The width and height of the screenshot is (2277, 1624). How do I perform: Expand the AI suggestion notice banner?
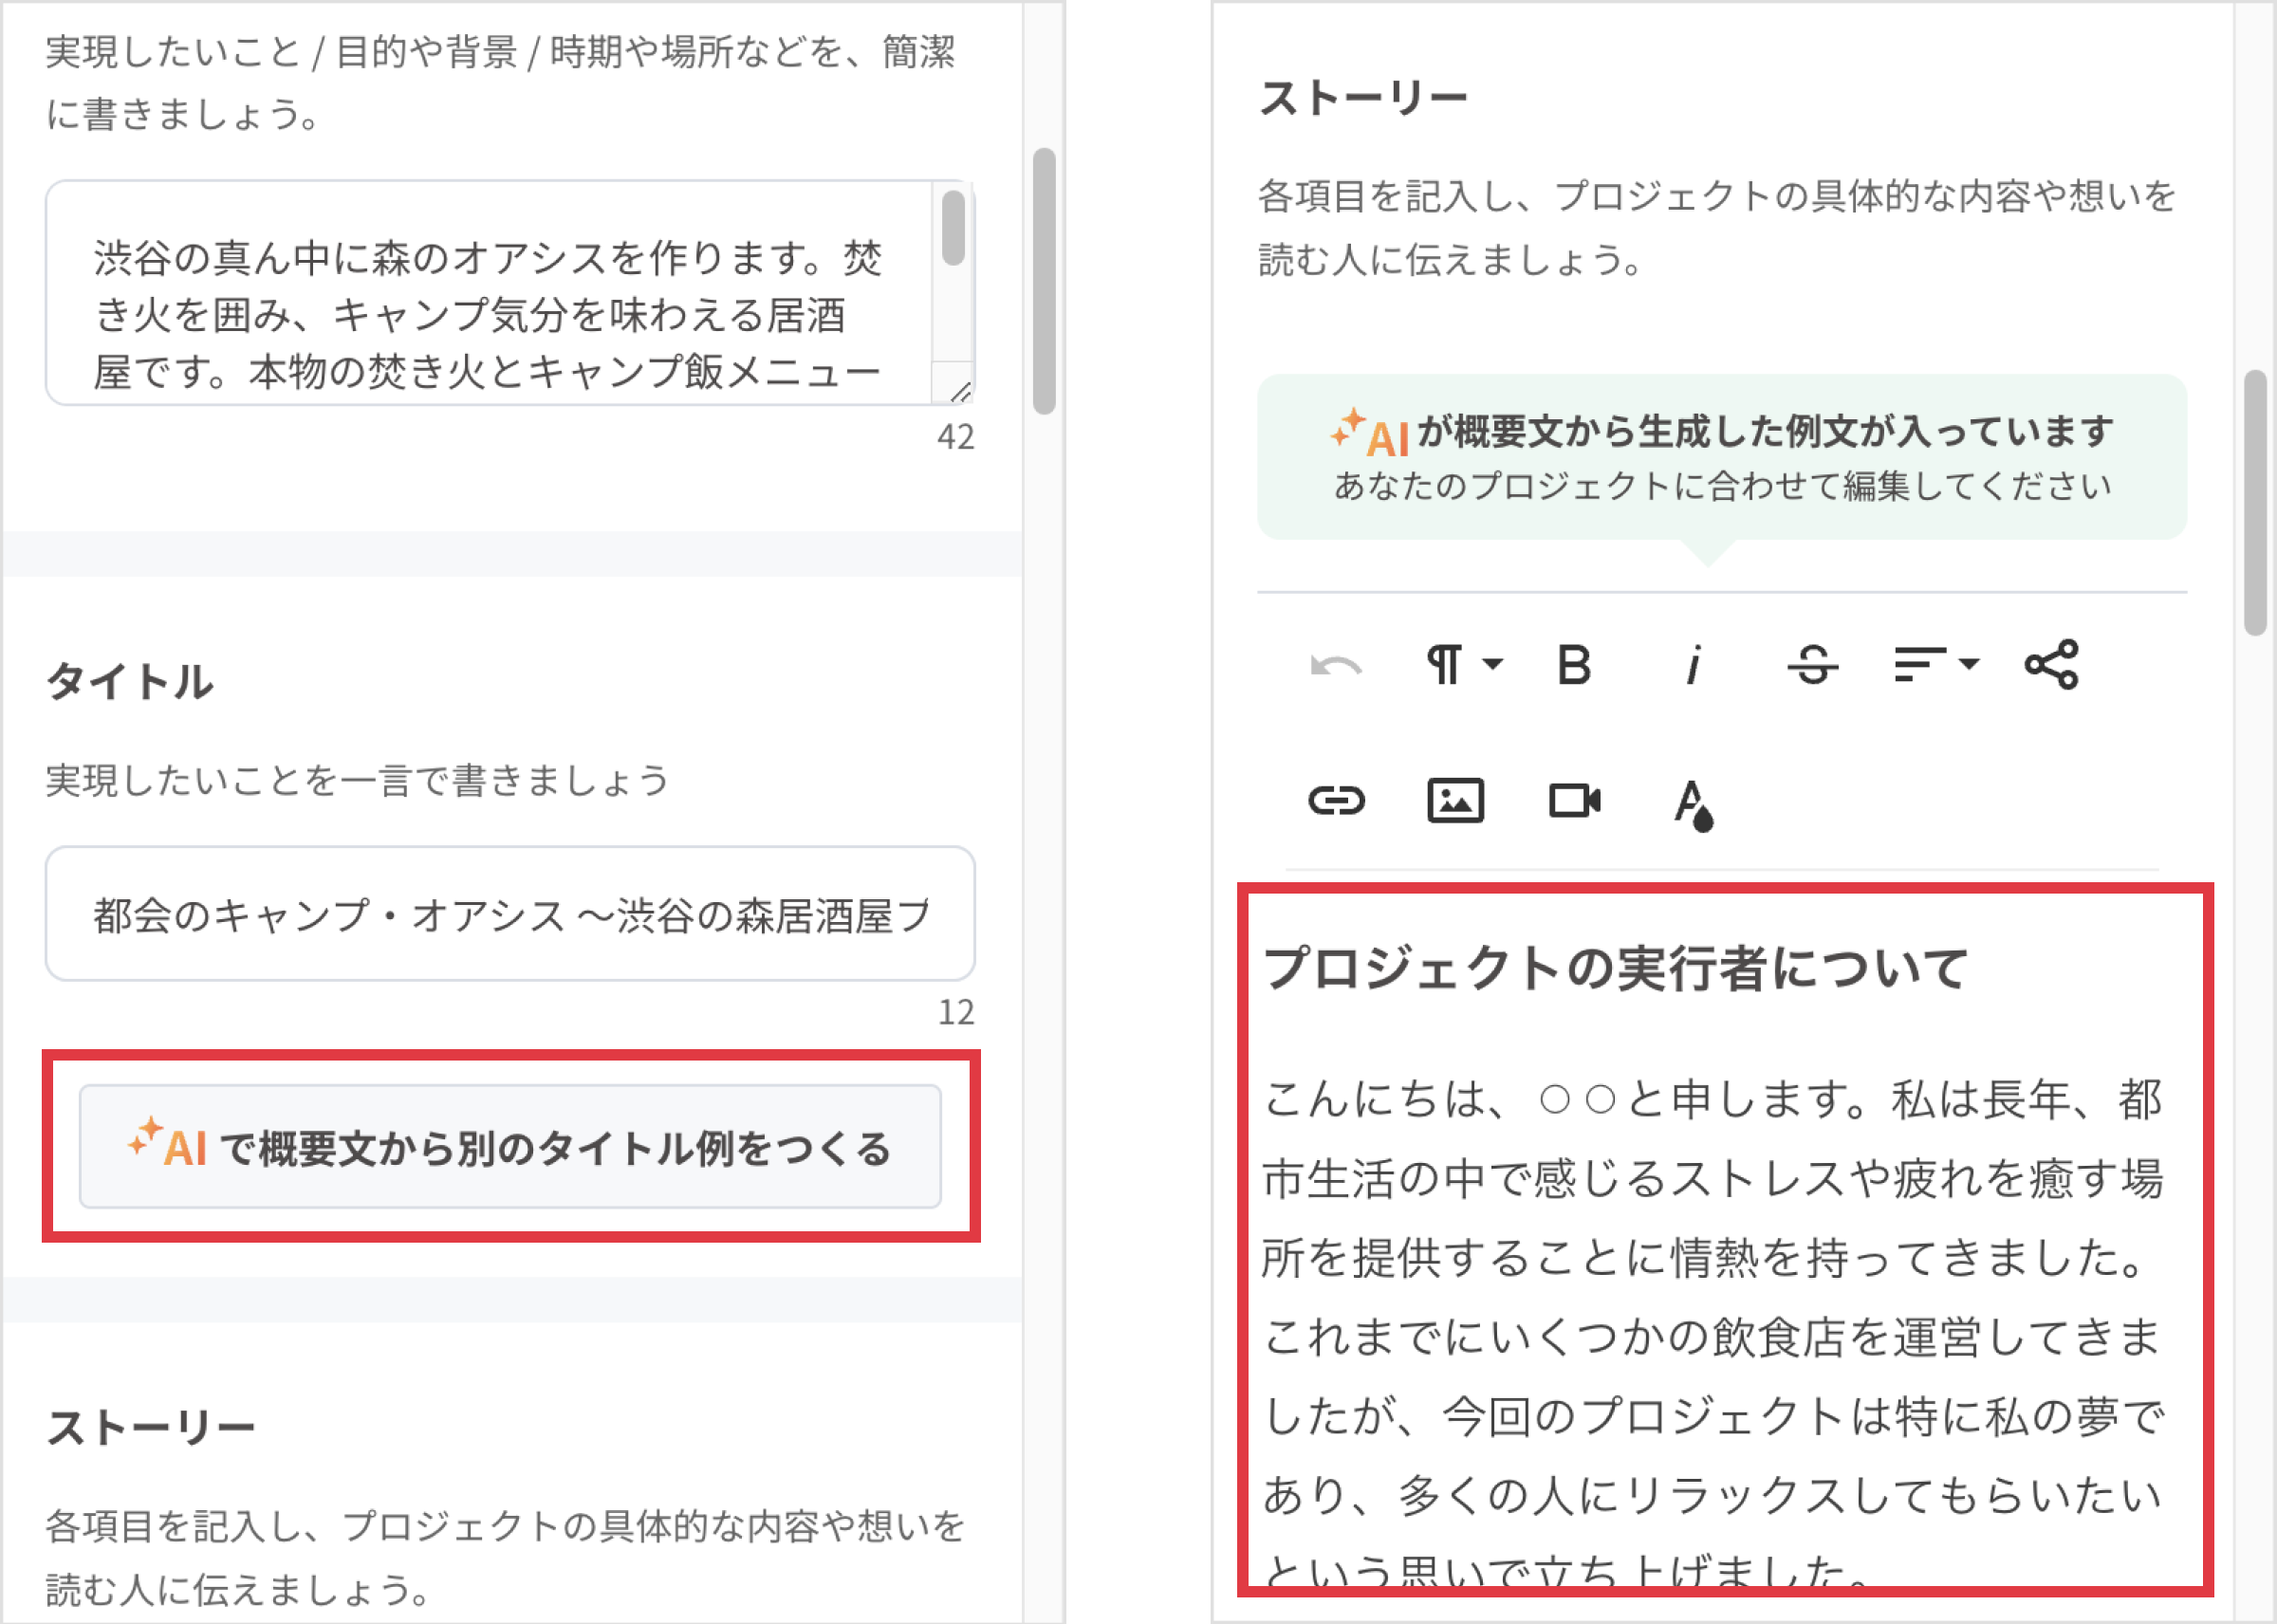coord(1722,455)
